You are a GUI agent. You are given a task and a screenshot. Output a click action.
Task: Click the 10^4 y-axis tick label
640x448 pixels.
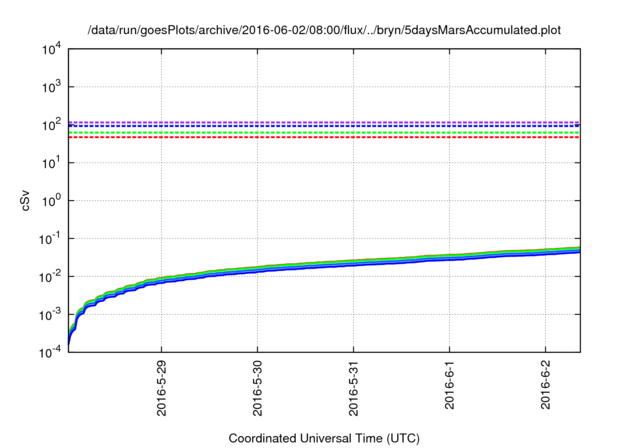(x=51, y=49)
